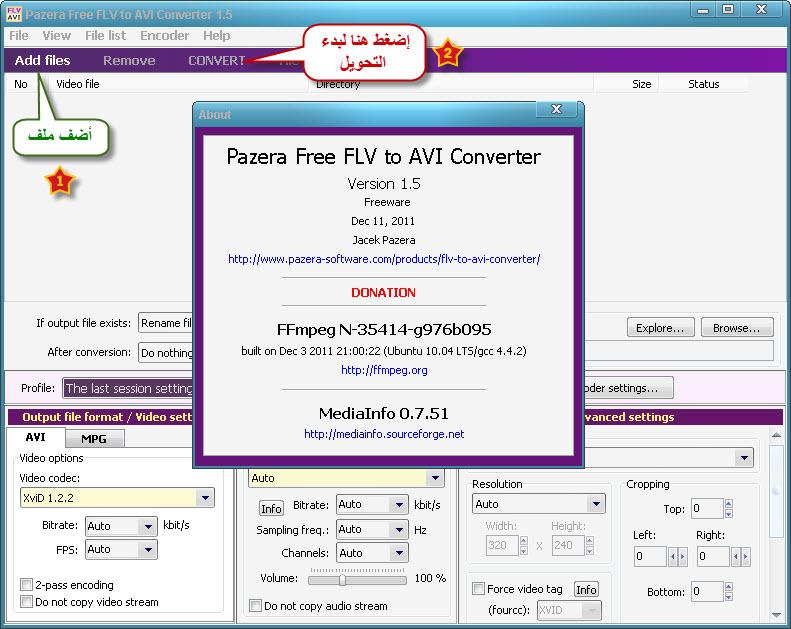Image resolution: width=791 pixels, height=629 pixels.
Task: Check Do not copy video stream
Action: (x=26, y=602)
